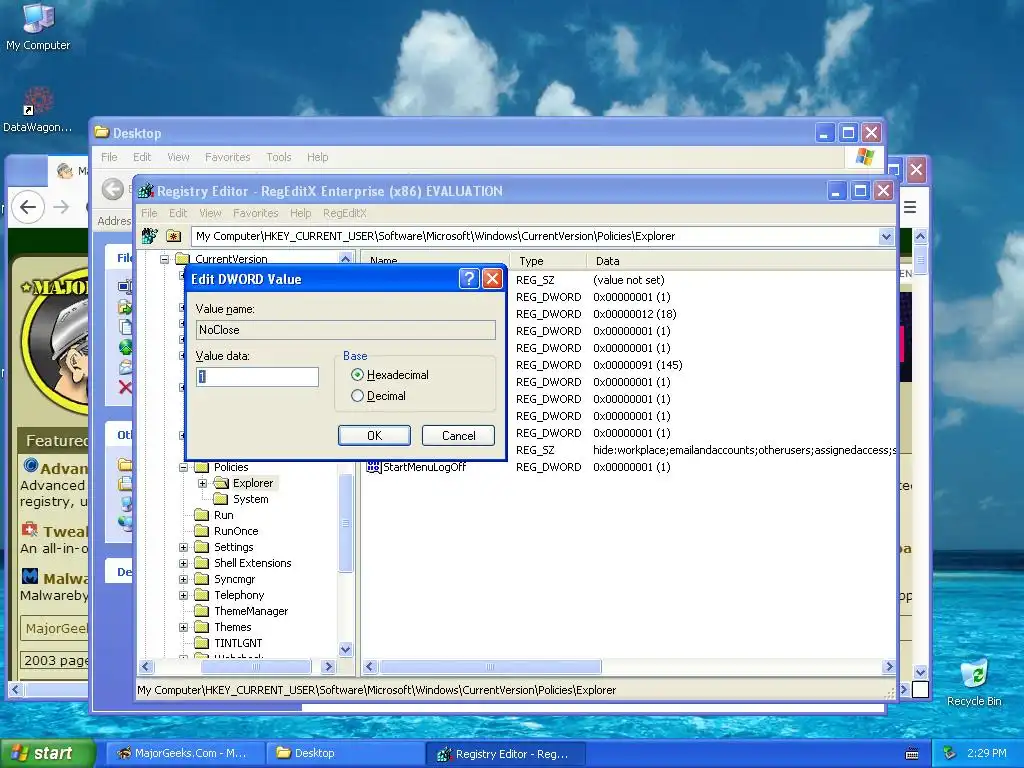Click the Start button

tap(46, 753)
